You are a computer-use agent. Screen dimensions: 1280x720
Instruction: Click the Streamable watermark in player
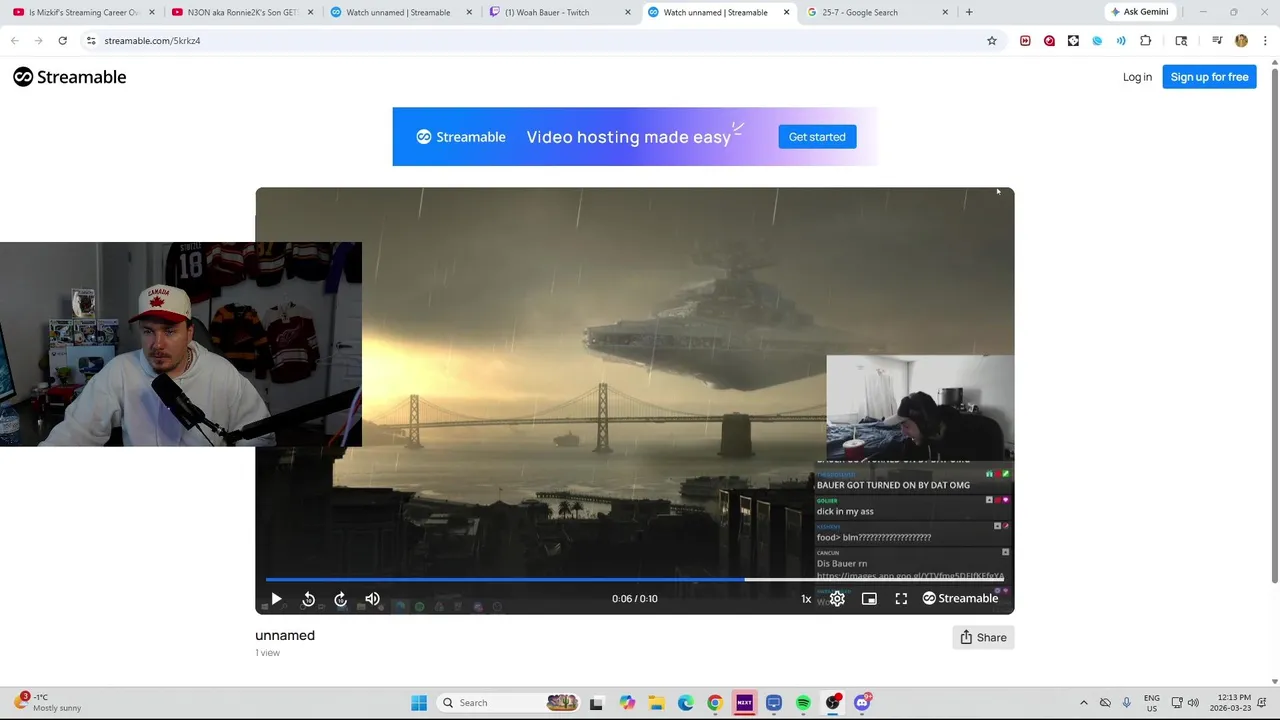pyautogui.click(x=960, y=598)
